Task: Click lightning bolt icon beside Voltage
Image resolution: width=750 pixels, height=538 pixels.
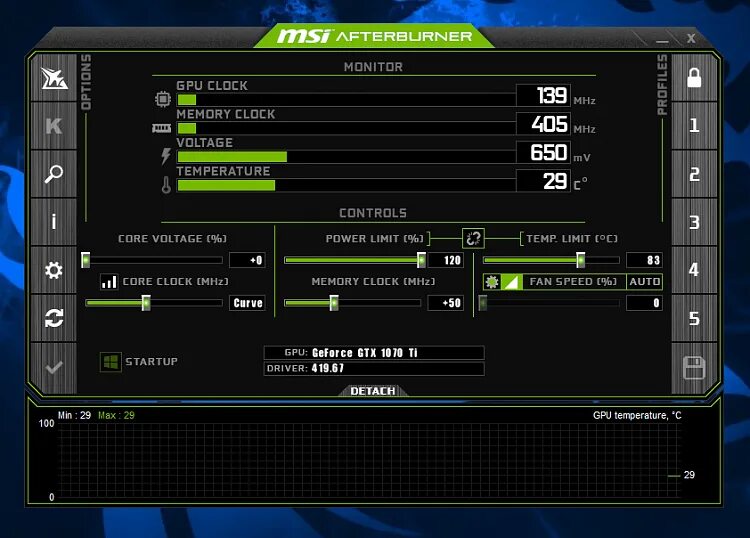Action: click(165, 156)
